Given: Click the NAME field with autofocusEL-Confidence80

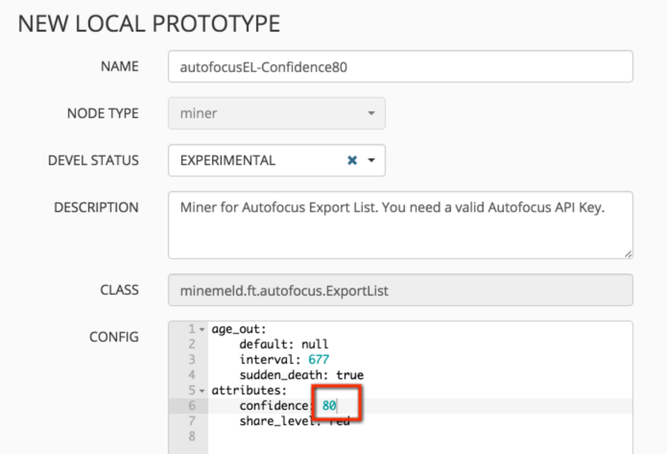Looking at the screenshot, I should [400, 66].
